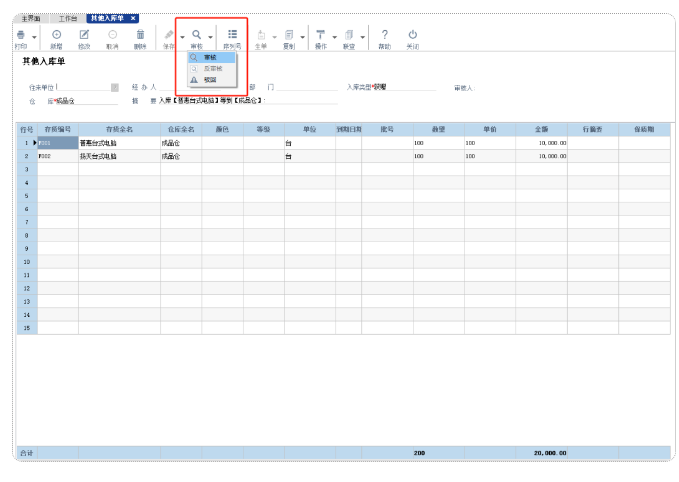Choose 反审核 in the dropdown menu

click(211, 68)
